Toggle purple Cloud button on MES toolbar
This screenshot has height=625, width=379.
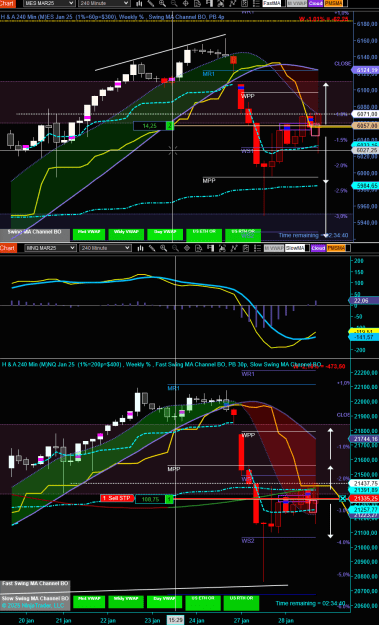click(315, 3)
